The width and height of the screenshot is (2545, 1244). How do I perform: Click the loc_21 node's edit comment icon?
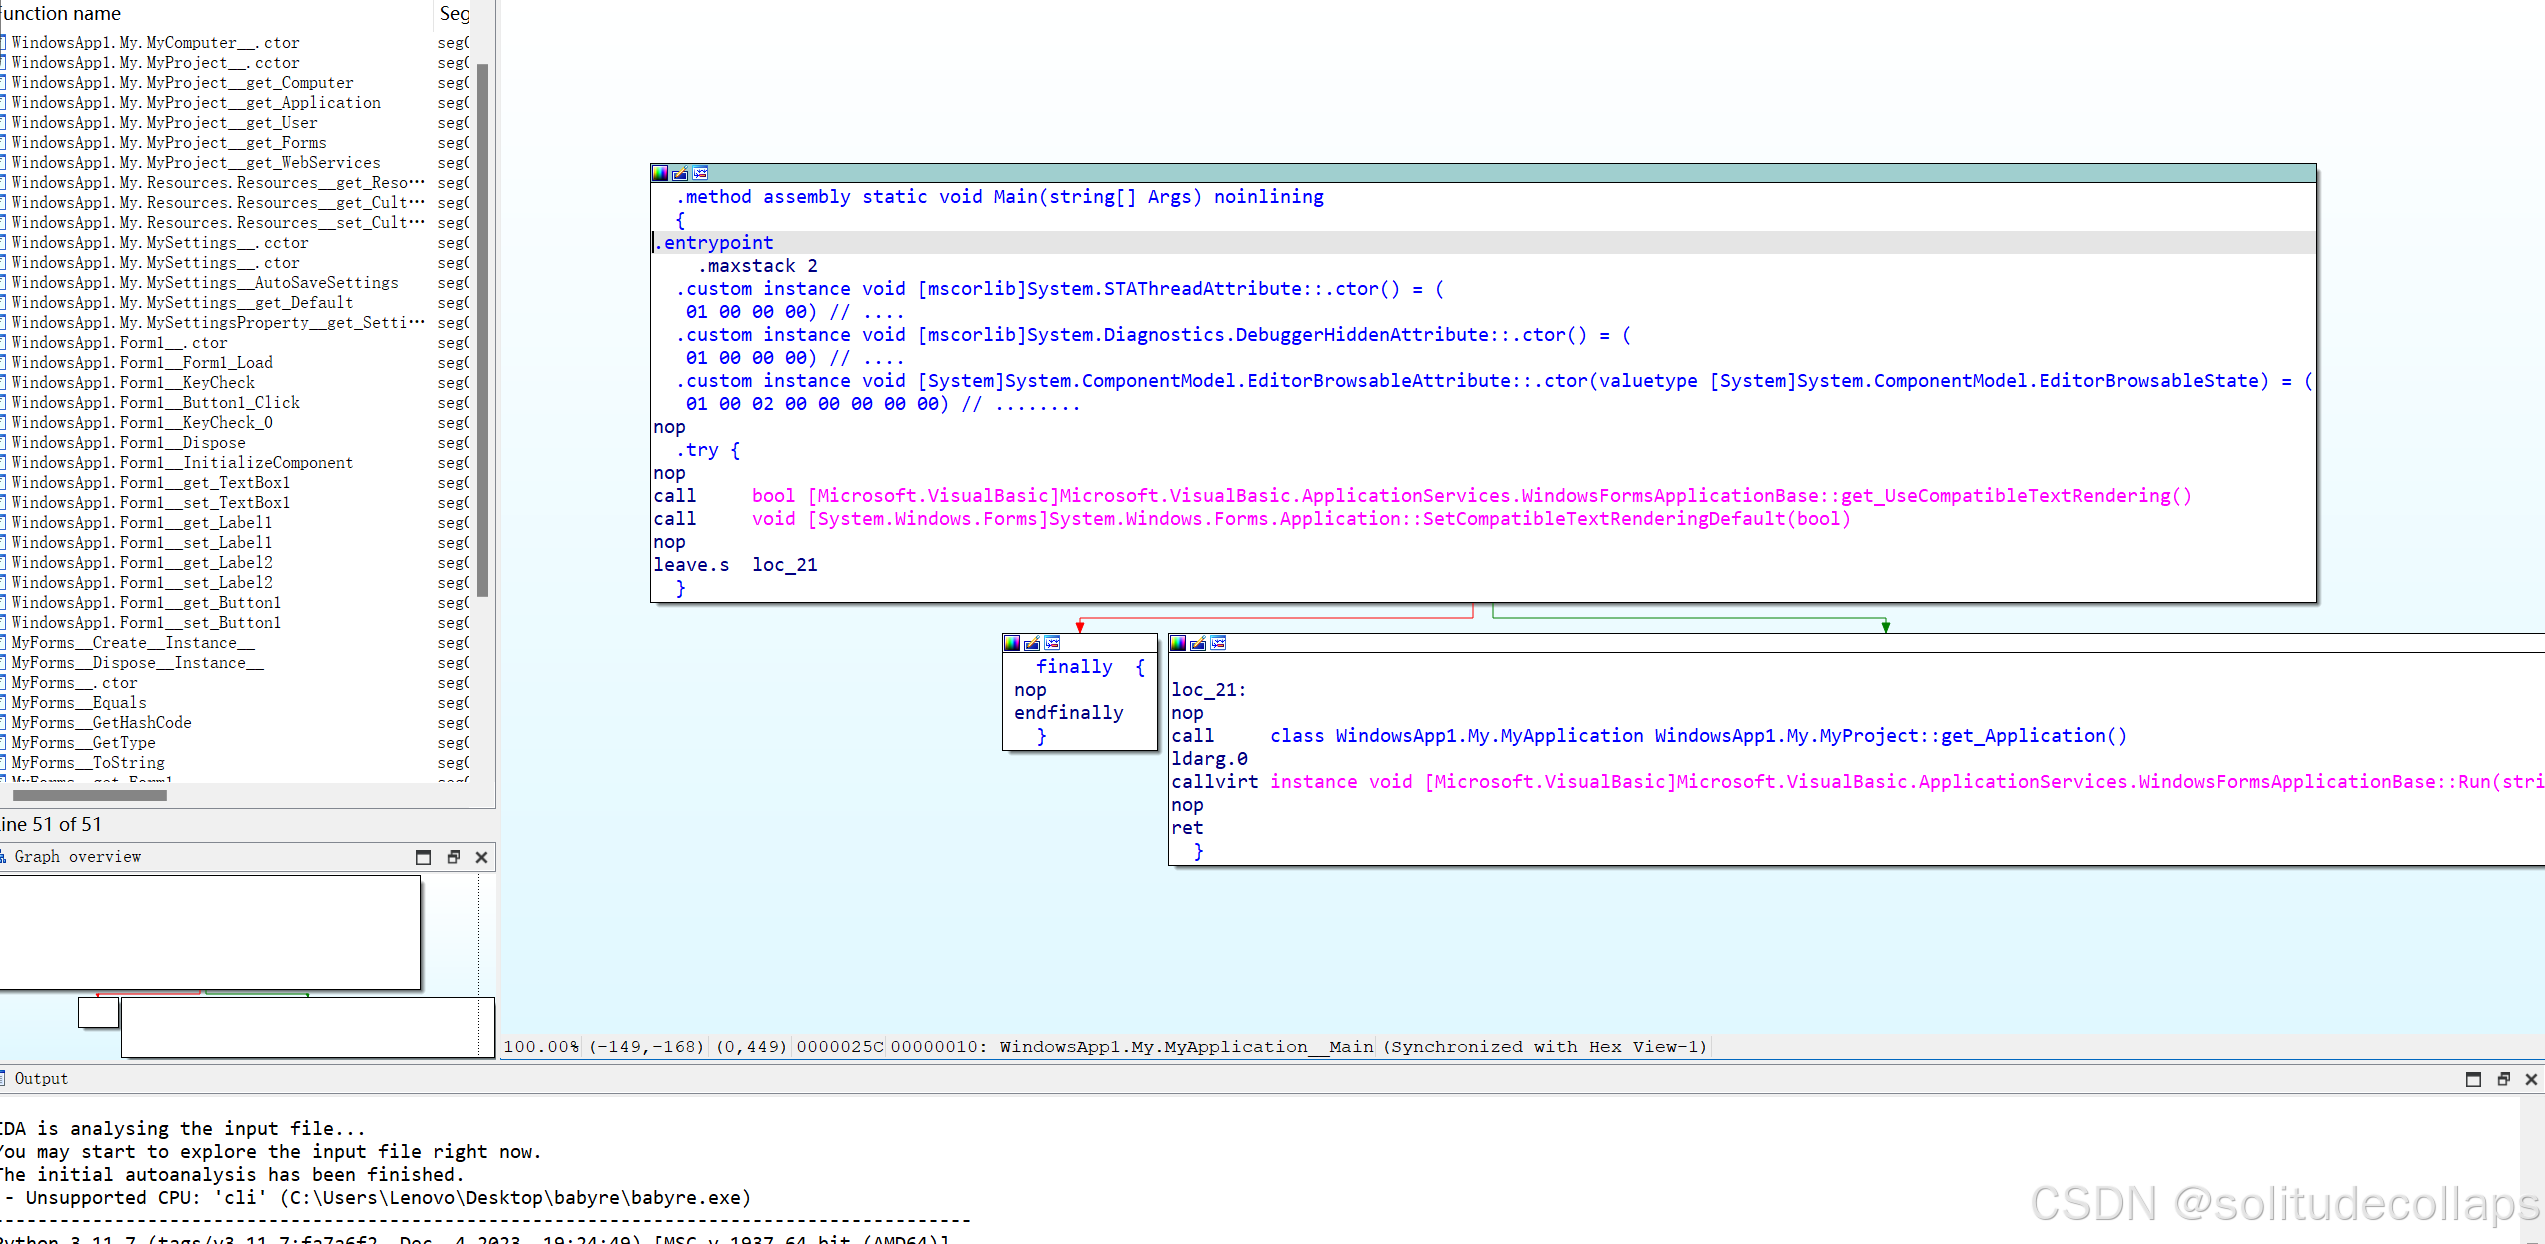pos(1198,643)
